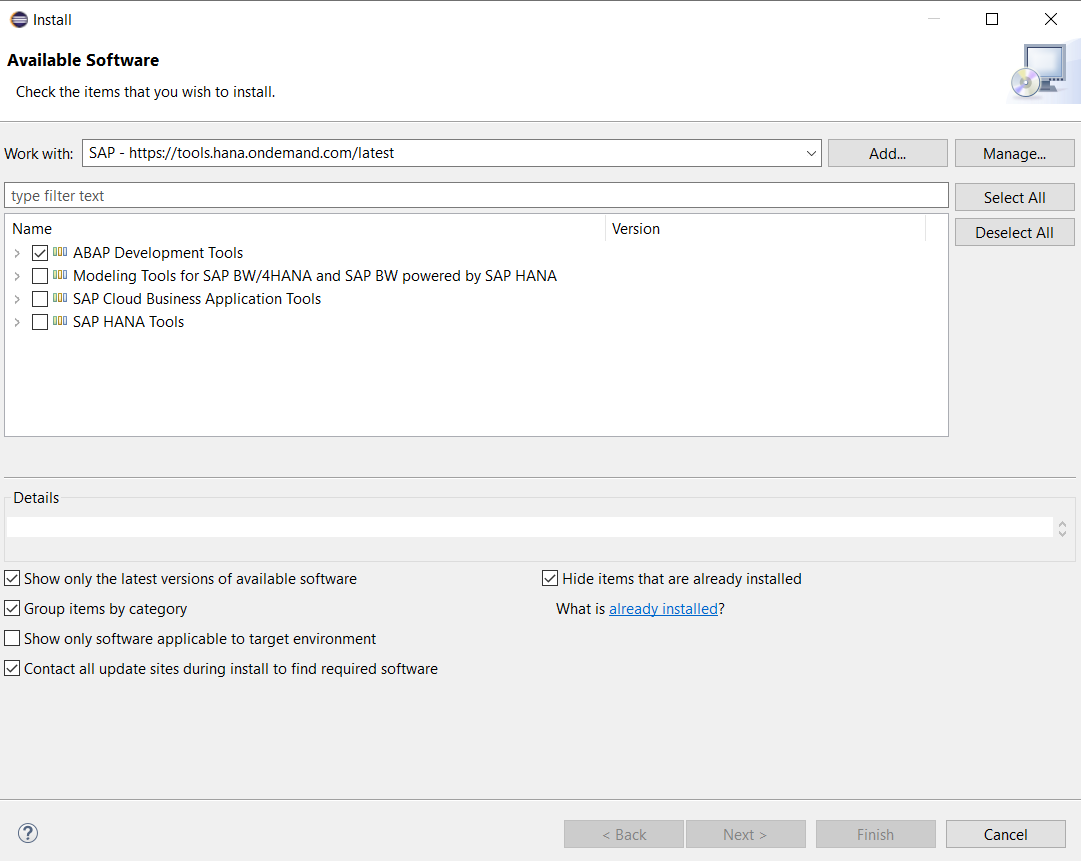Open the Manage repositories dialog
The width and height of the screenshot is (1081, 861).
click(x=1014, y=152)
